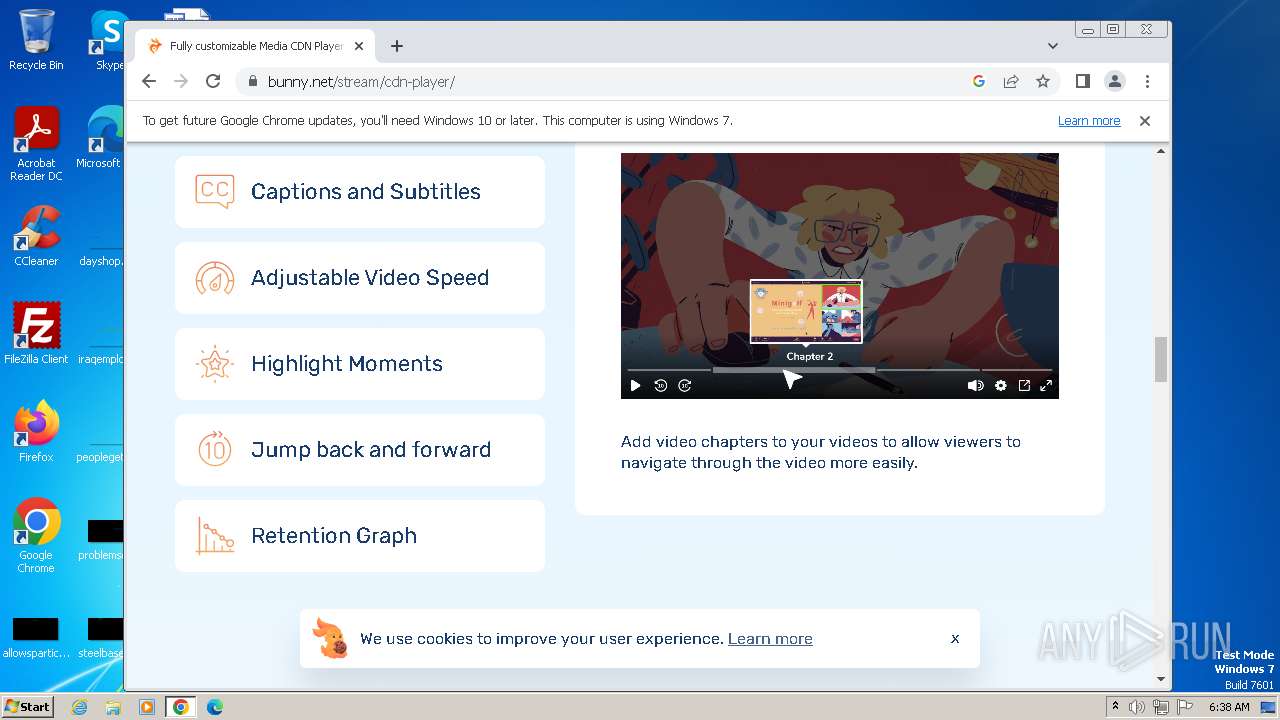Click the CC captions icon
1280x720 pixels.
215,191
